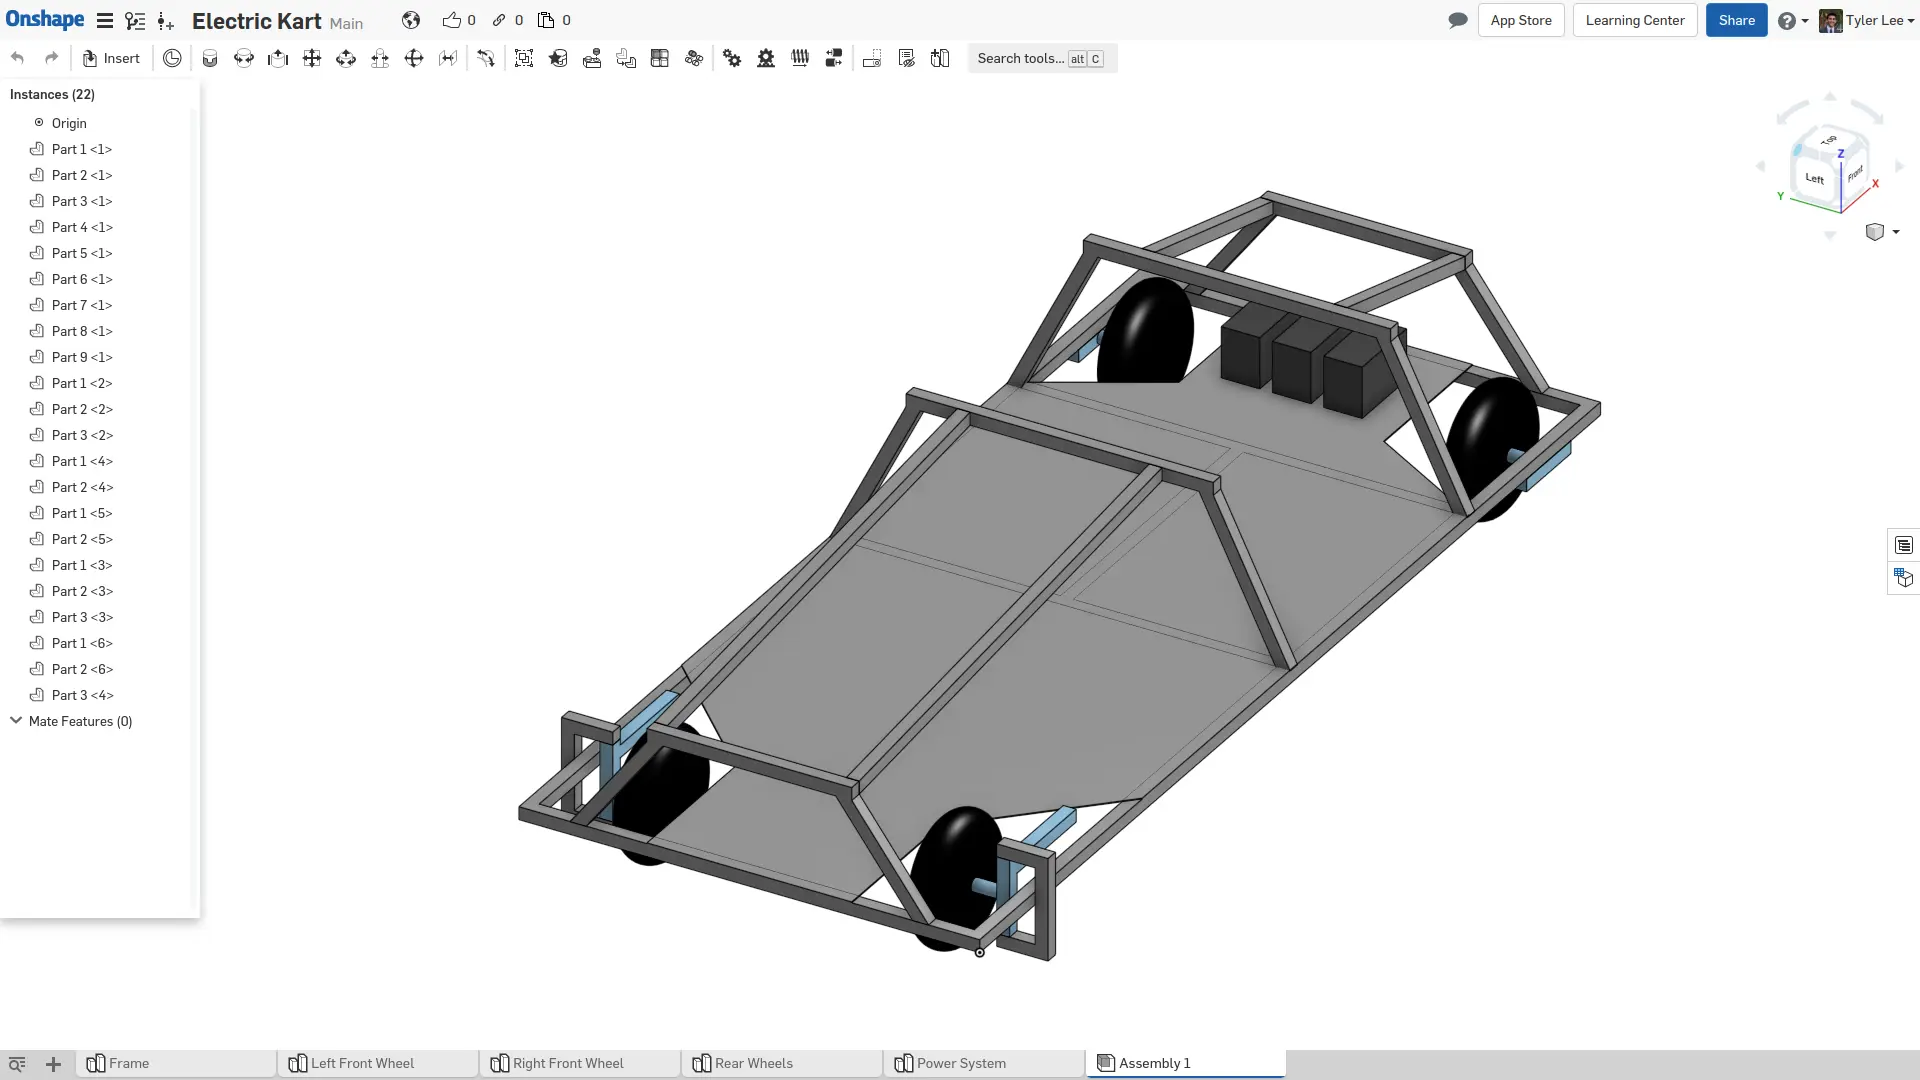Image resolution: width=1920 pixels, height=1080 pixels.
Task: Open the Tyler Lee account dropdown
Action: point(1867,21)
